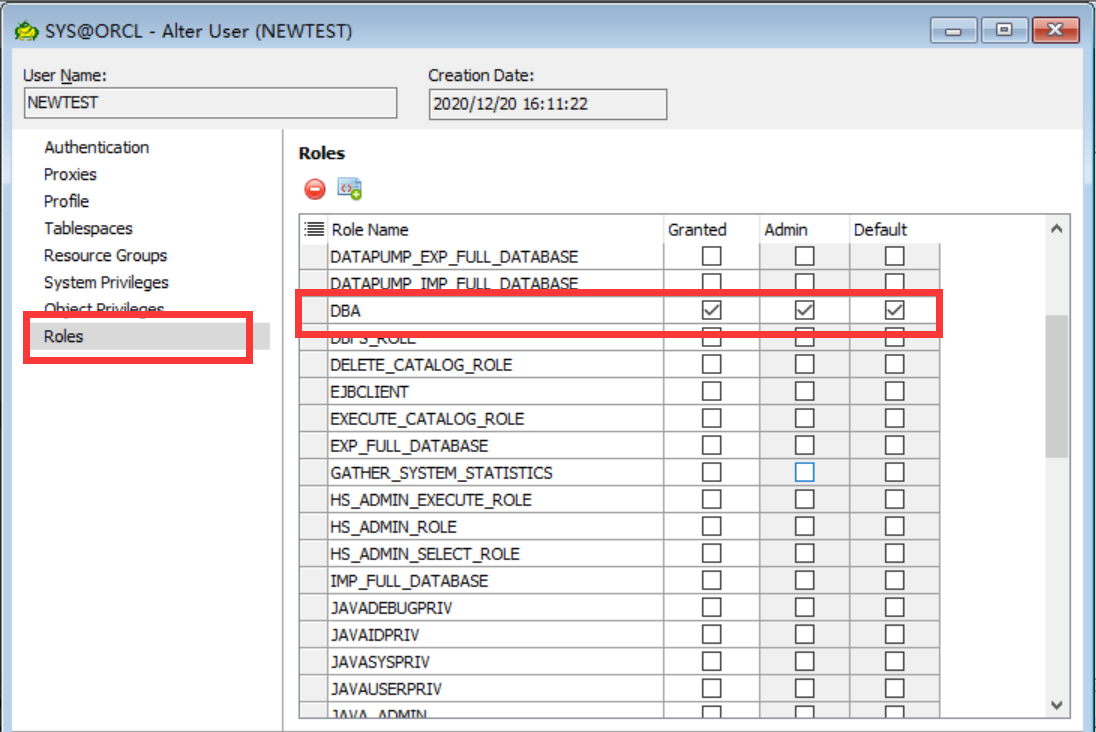
Task: Select the Proxies section
Action: 70,174
